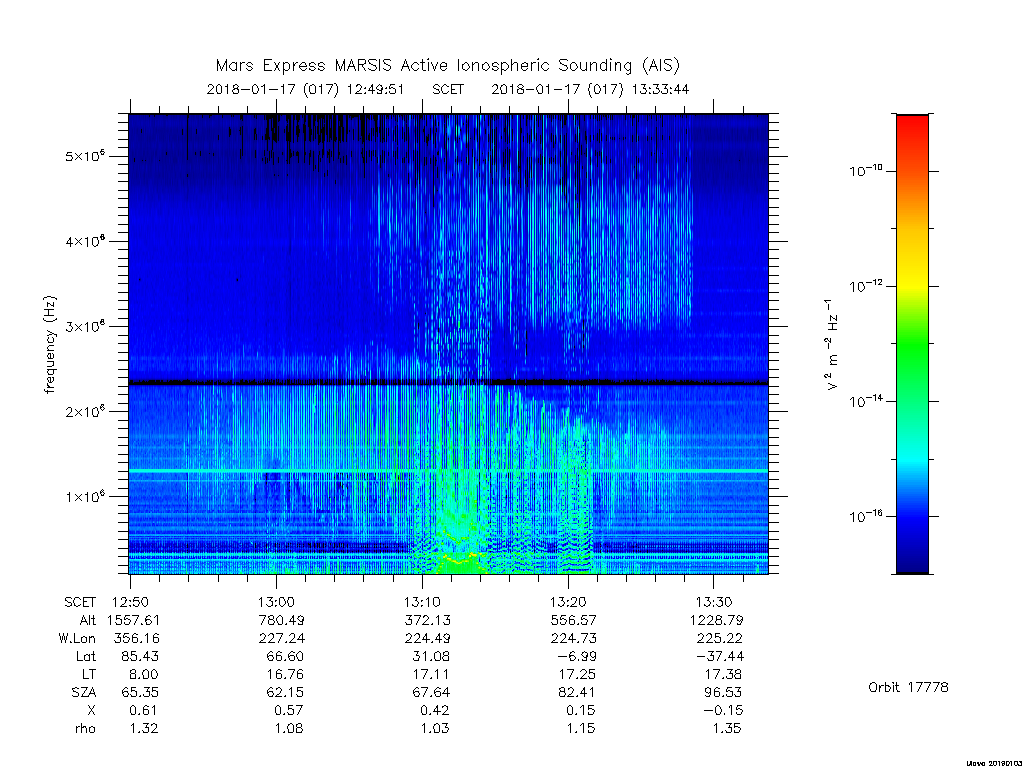Click local time value 17.11
The height and width of the screenshot is (768, 1024).
[430, 674]
